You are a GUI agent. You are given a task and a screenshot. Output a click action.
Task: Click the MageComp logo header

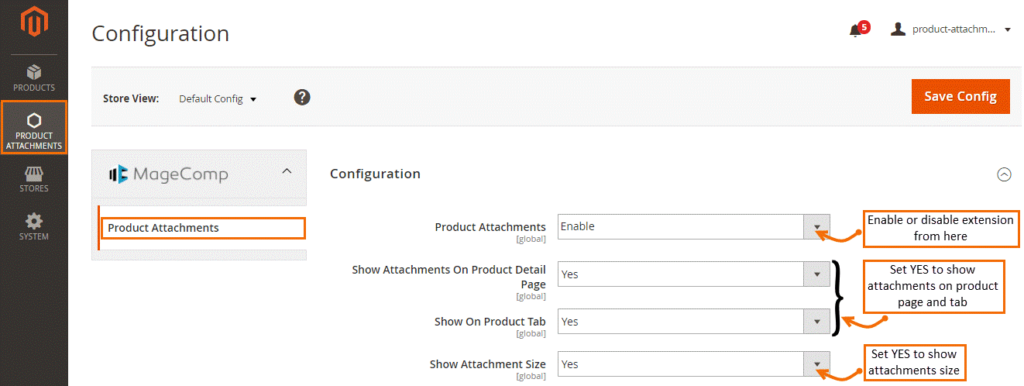(x=168, y=174)
